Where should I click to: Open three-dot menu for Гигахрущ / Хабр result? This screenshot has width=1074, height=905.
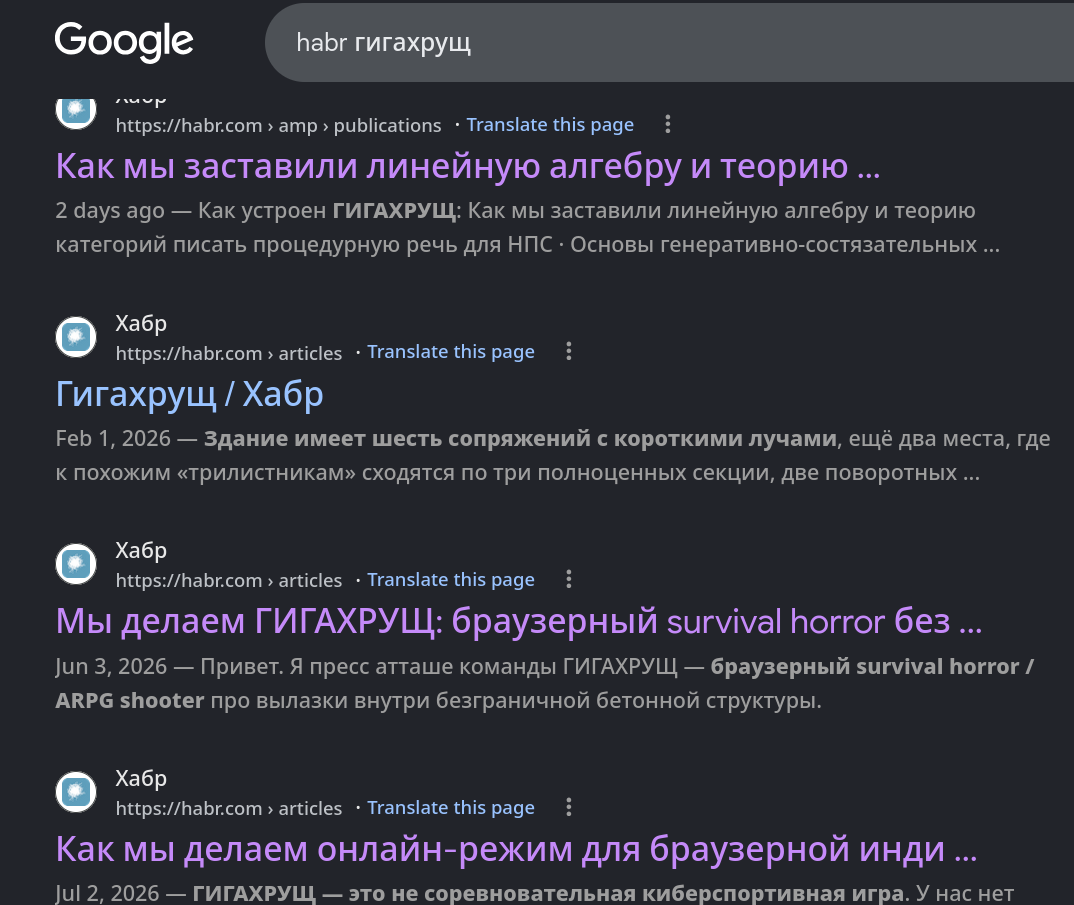click(x=569, y=351)
